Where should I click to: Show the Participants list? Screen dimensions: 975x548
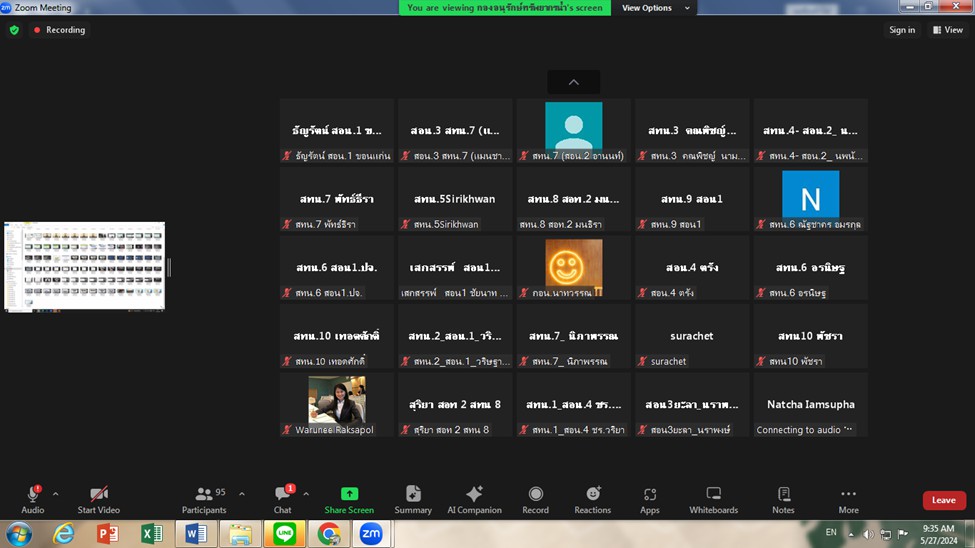pyautogui.click(x=204, y=499)
